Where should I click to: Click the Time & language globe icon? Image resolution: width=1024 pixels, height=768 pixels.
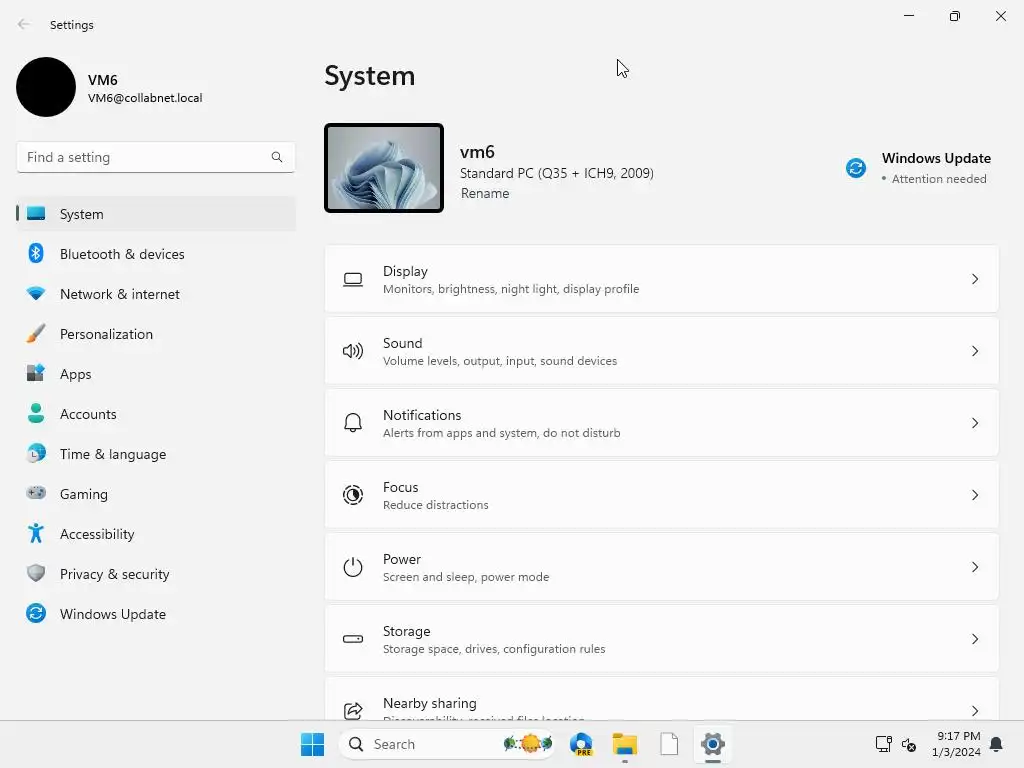[x=36, y=453]
